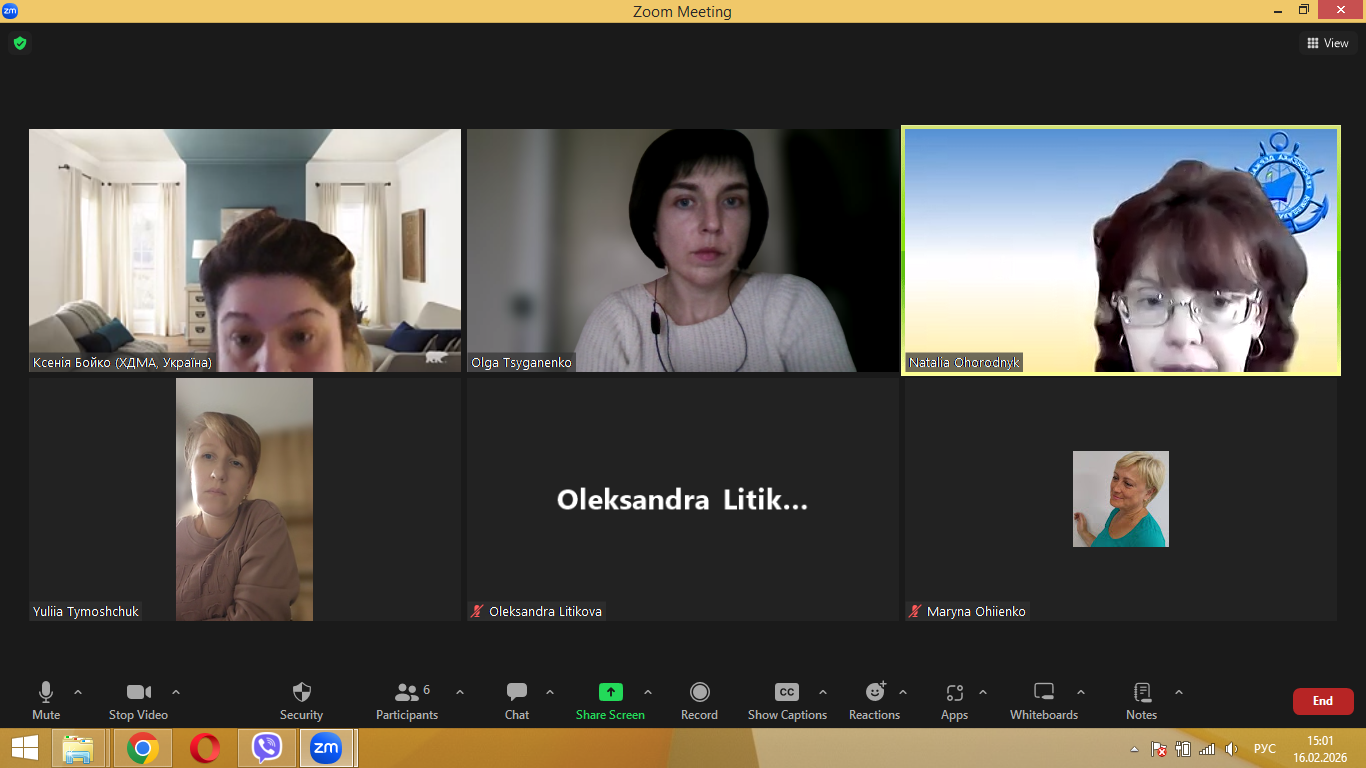1366x768 pixels.
Task: Open the Reactions menu
Action: 875,693
